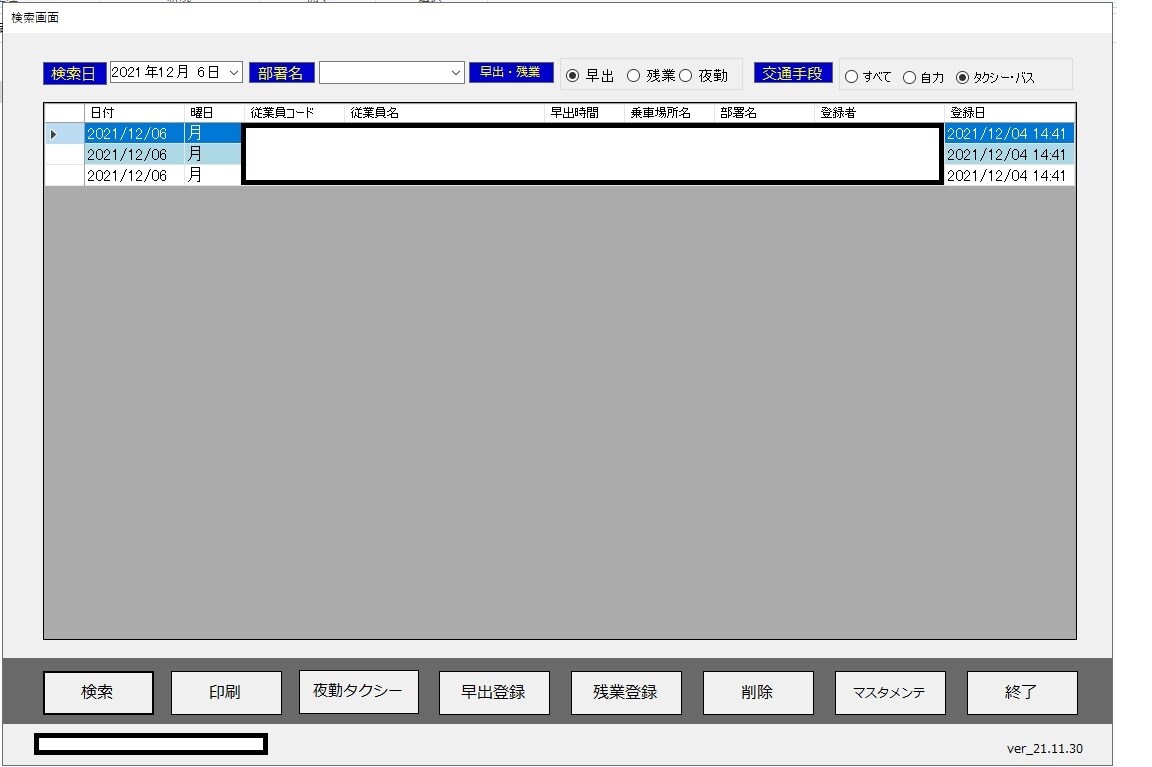Select the third row's header cell
The width and height of the screenshot is (1152, 767).
[x=64, y=176]
